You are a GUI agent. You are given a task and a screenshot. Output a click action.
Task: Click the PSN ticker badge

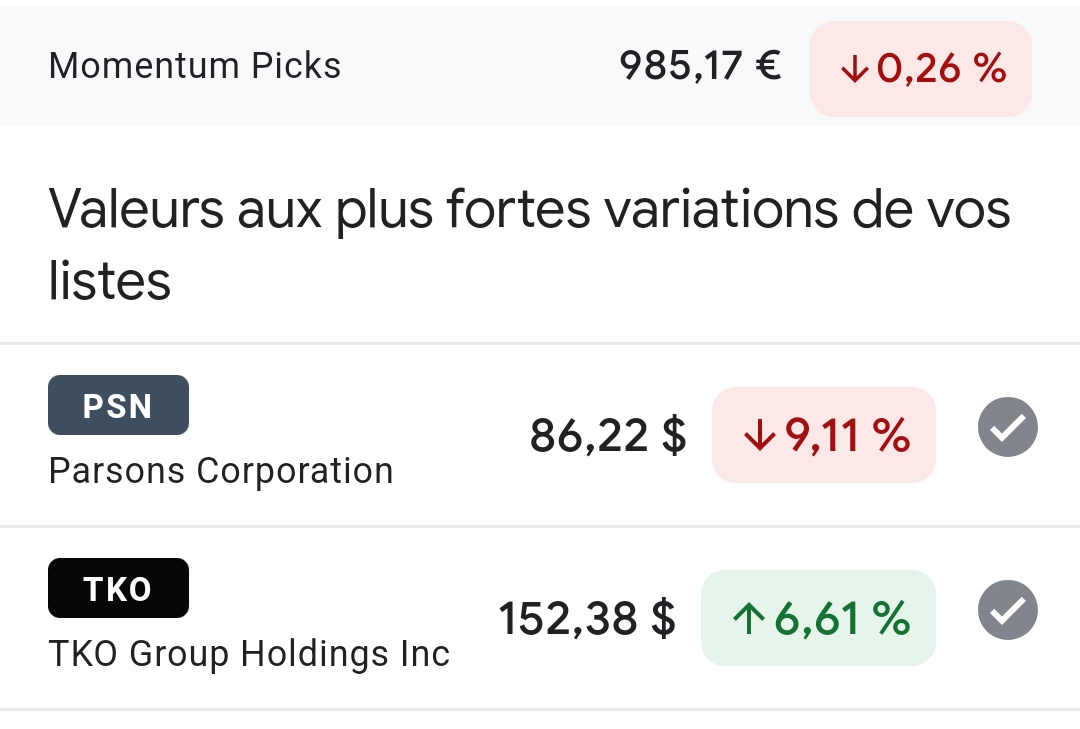click(118, 405)
